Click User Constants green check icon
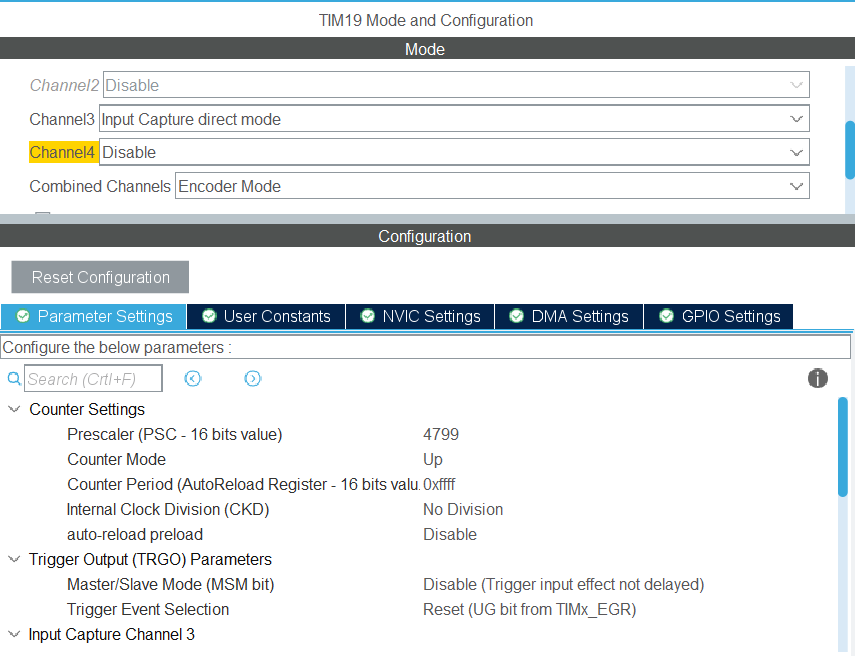This screenshot has width=855, height=656. coord(209,316)
